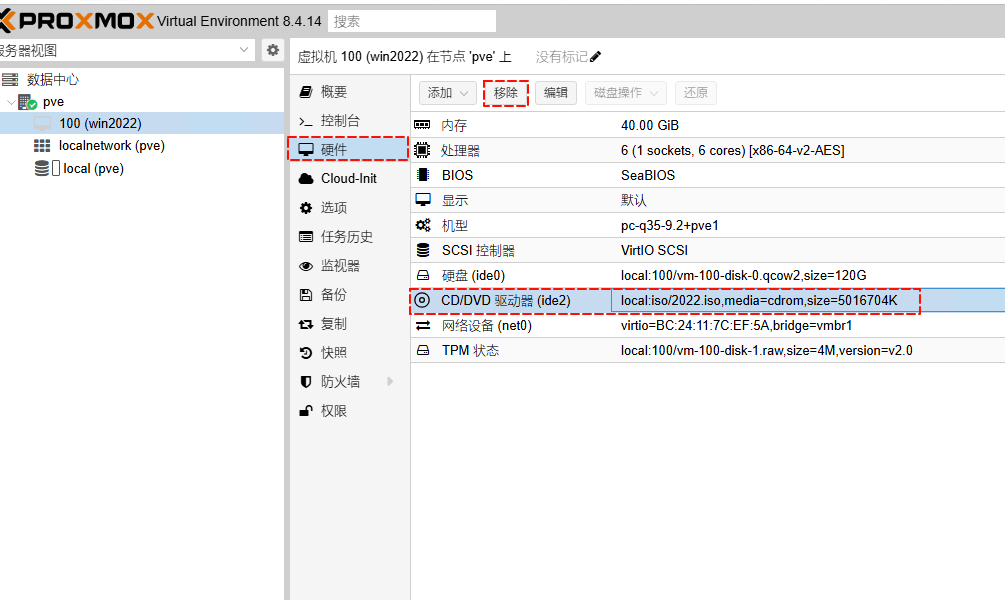Image resolution: width=1005 pixels, height=600 pixels.
Task: Click the network device arrows icon
Action: coord(422,325)
